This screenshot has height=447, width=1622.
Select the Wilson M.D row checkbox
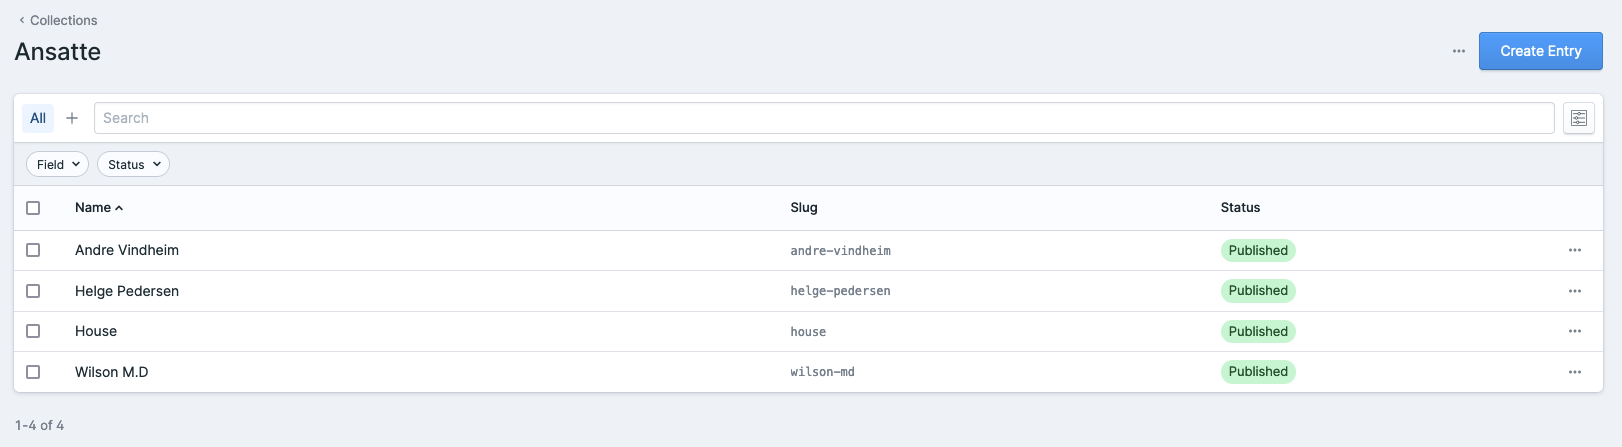pyautogui.click(x=33, y=372)
